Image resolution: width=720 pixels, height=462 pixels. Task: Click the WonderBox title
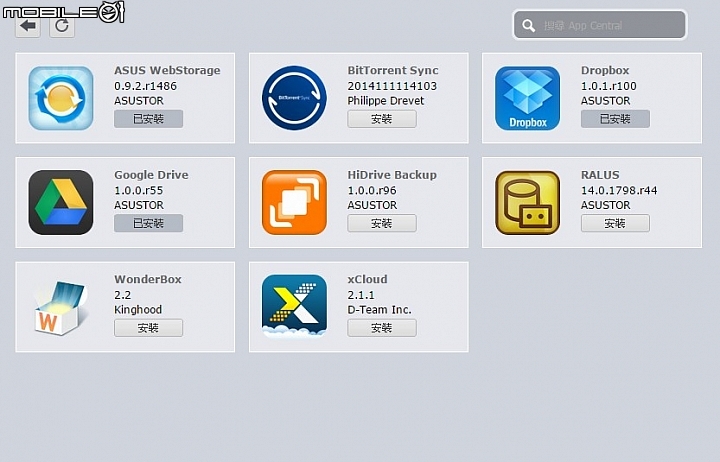coord(148,279)
